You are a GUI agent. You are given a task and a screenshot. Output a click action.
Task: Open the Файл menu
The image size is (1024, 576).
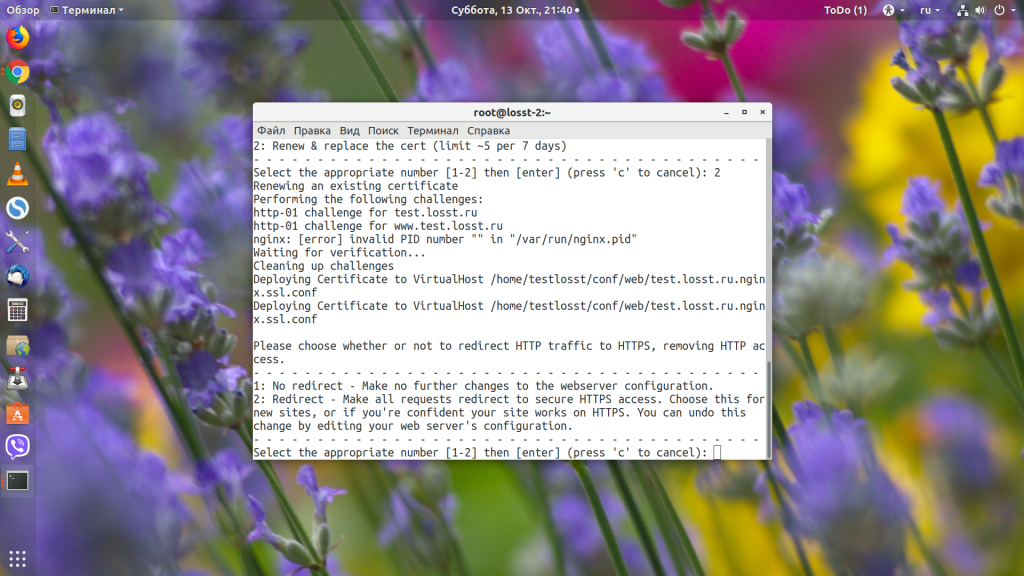pos(271,130)
